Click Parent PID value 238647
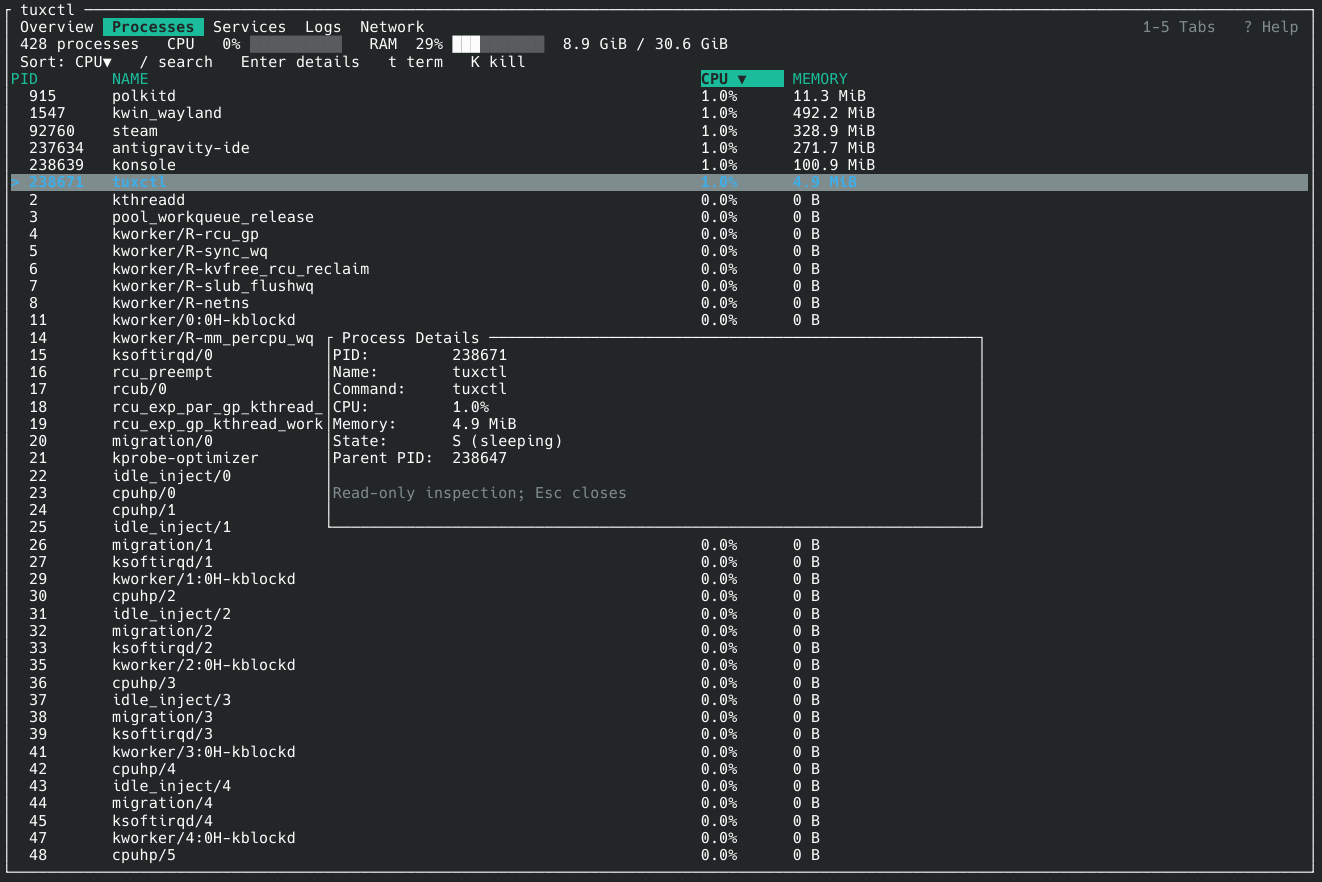 (480, 458)
